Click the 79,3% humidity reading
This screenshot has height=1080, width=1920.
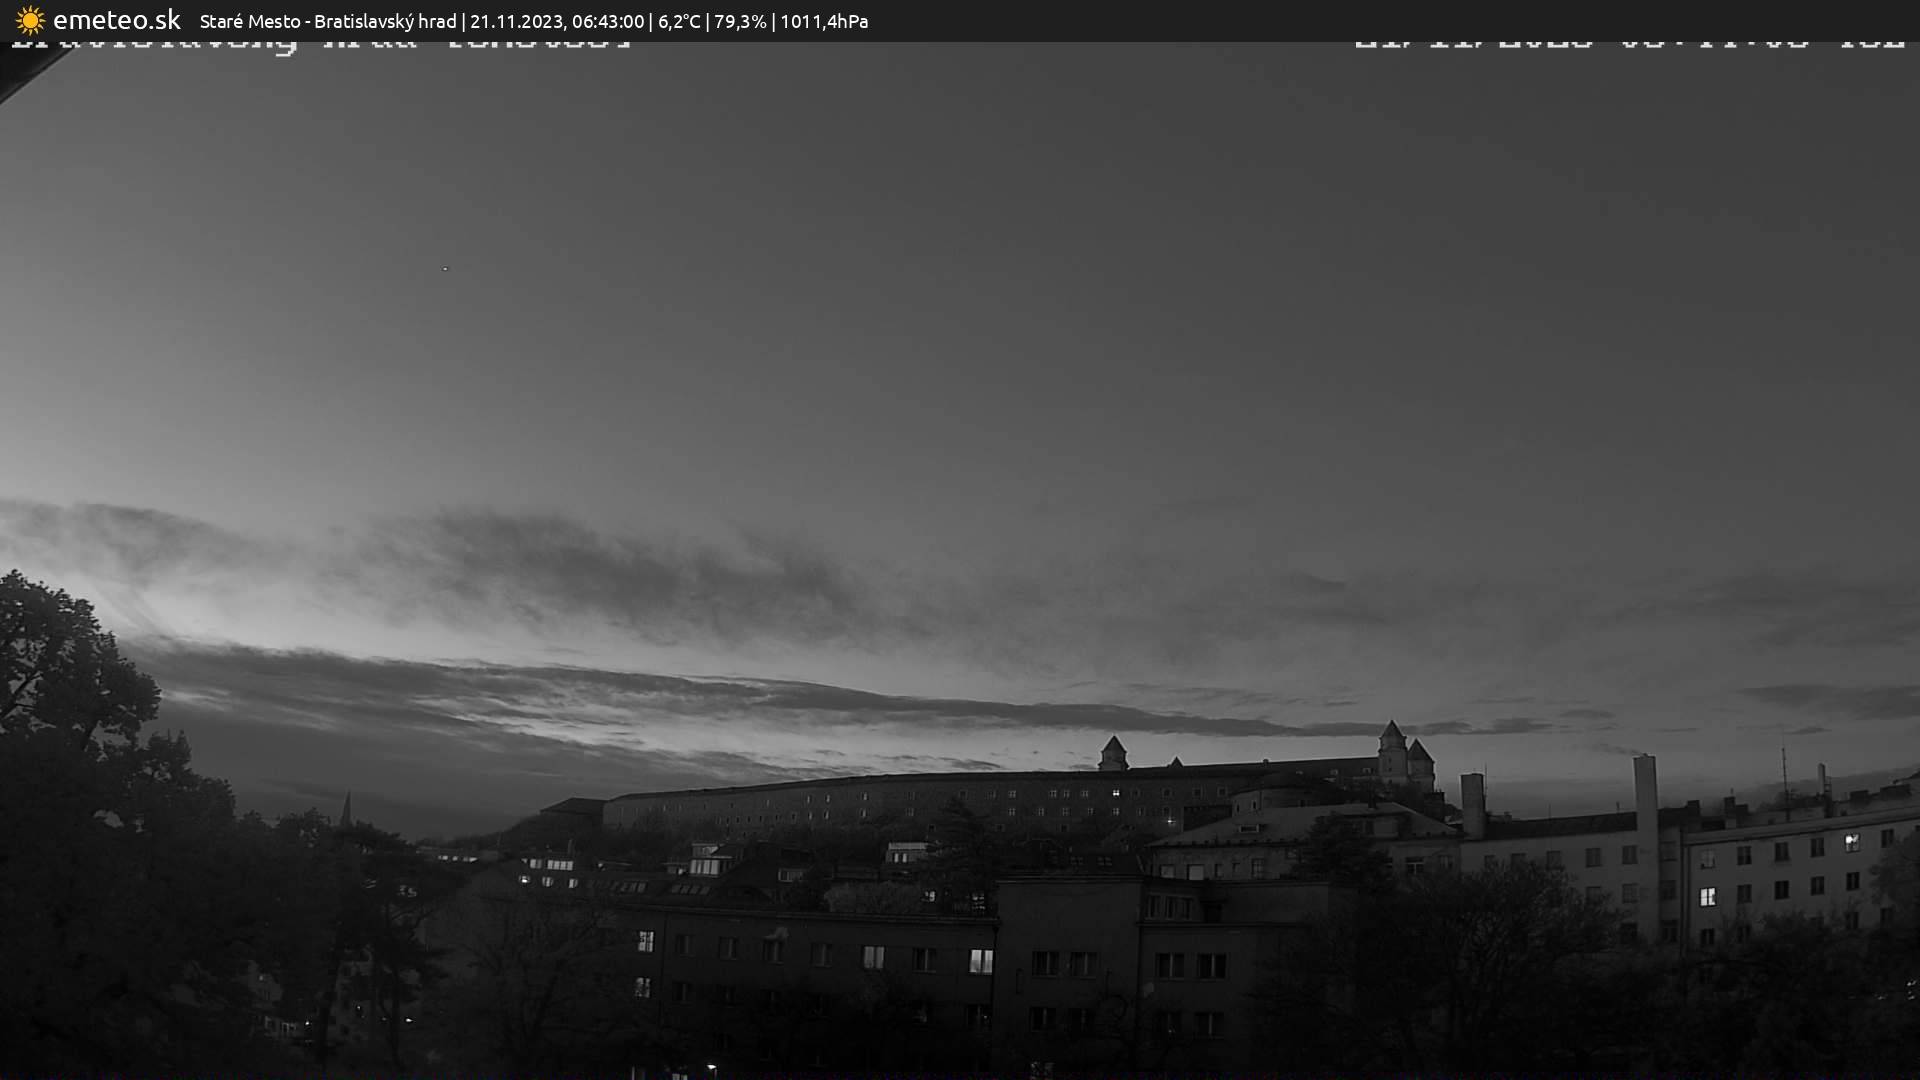pyautogui.click(x=740, y=22)
